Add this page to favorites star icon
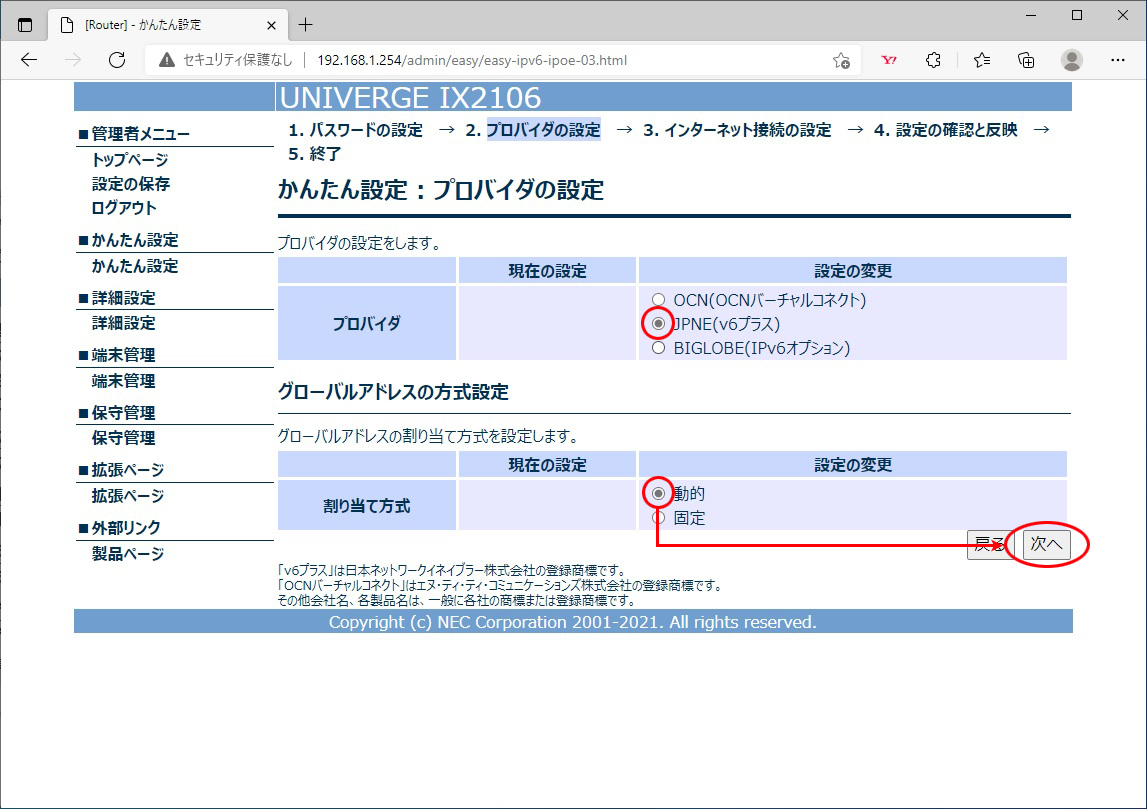Screen dimensions: 1147x809 [841, 61]
